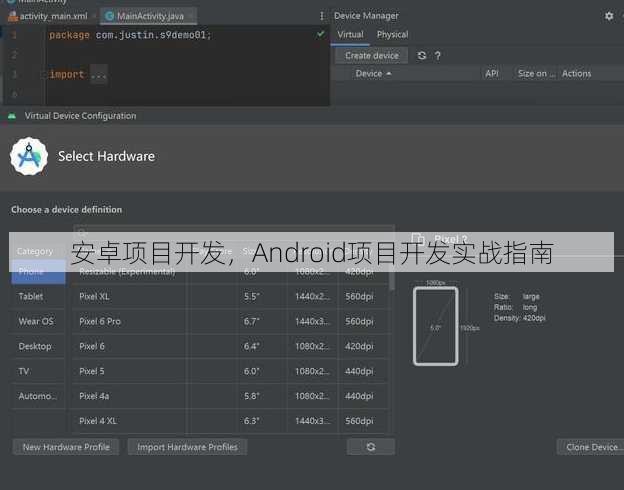
Task: Select the Pixel XL device row
Action: [230, 297]
